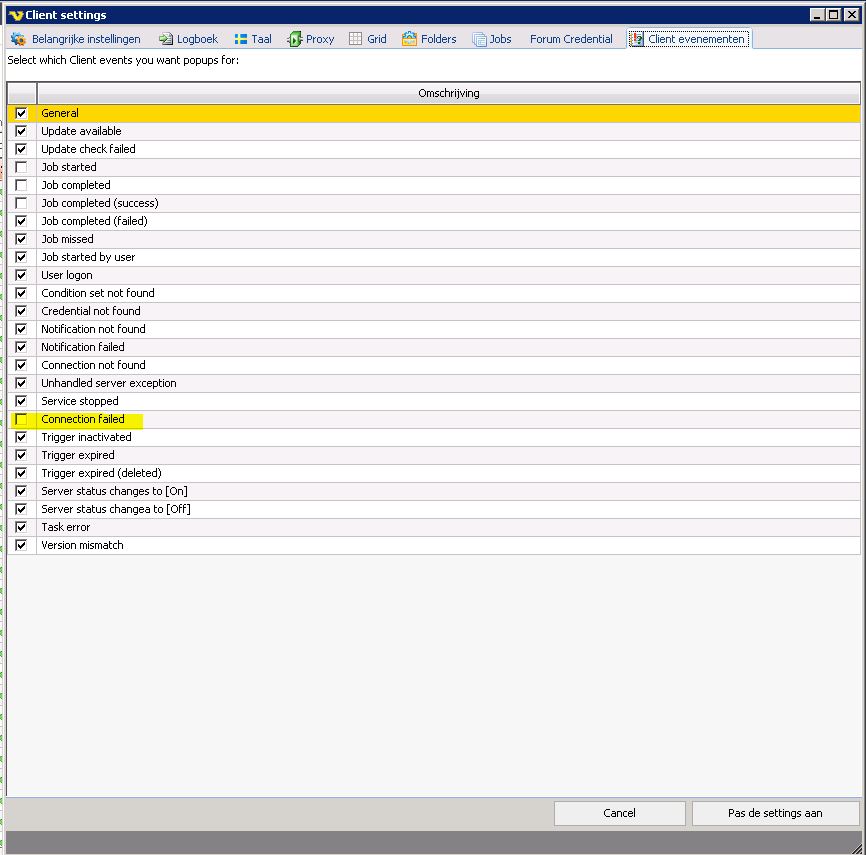866x855 pixels.
Task: Click the Folders tab folder icon
Action: (410, 39)
